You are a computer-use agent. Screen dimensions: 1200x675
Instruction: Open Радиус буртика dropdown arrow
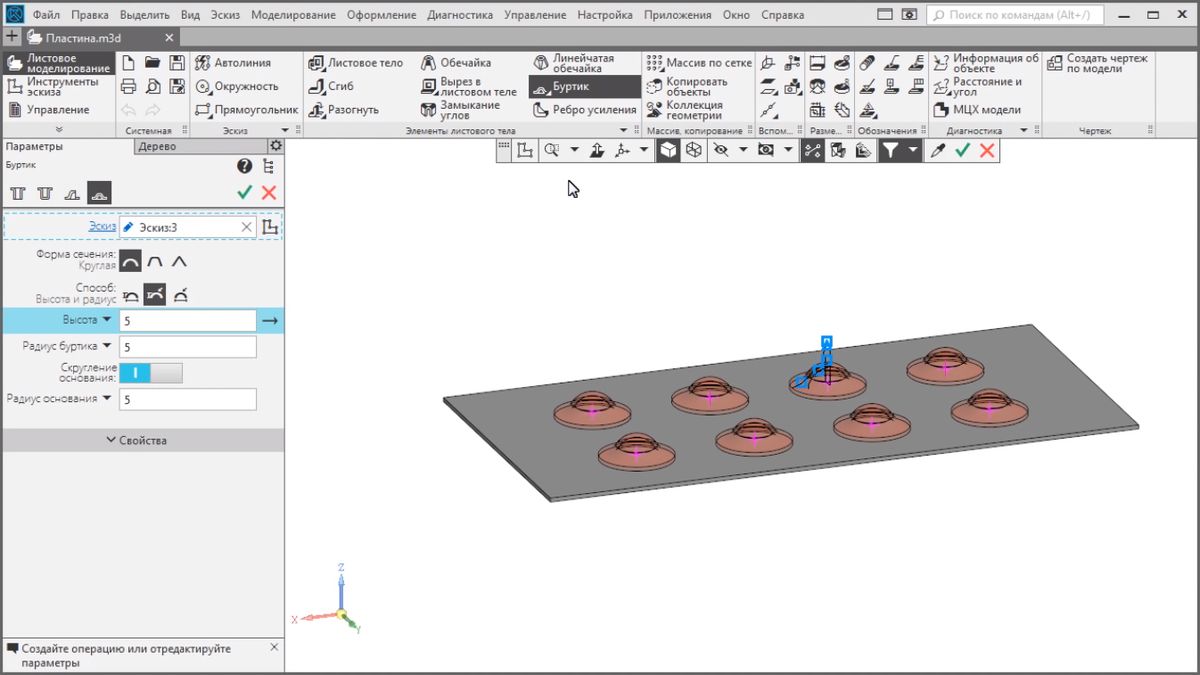107,346
